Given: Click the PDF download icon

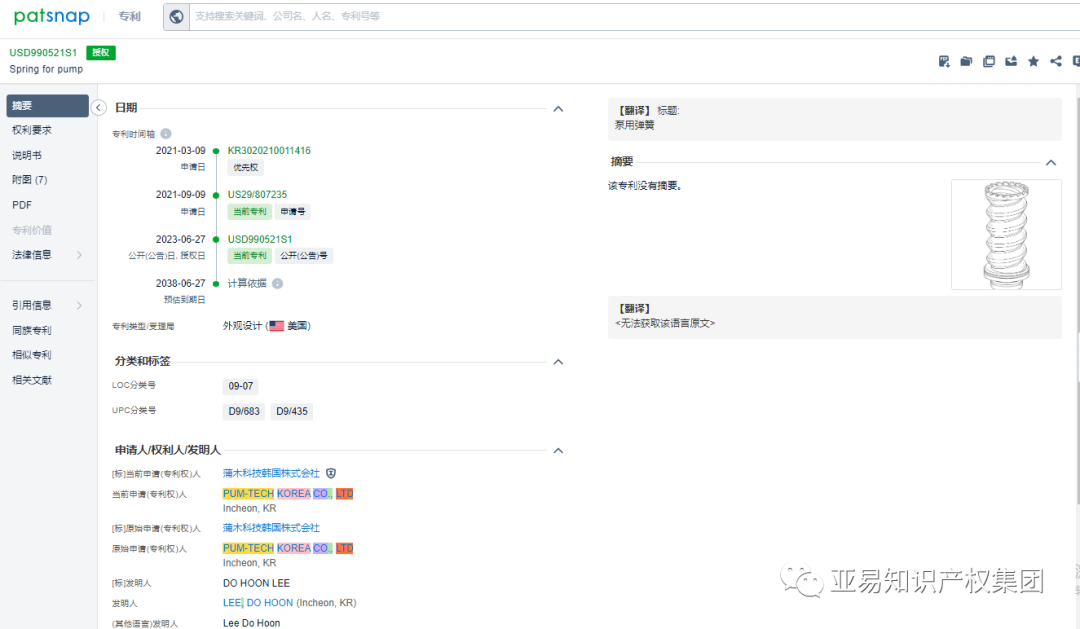Looking at the screenshot, I should point(944,61).
